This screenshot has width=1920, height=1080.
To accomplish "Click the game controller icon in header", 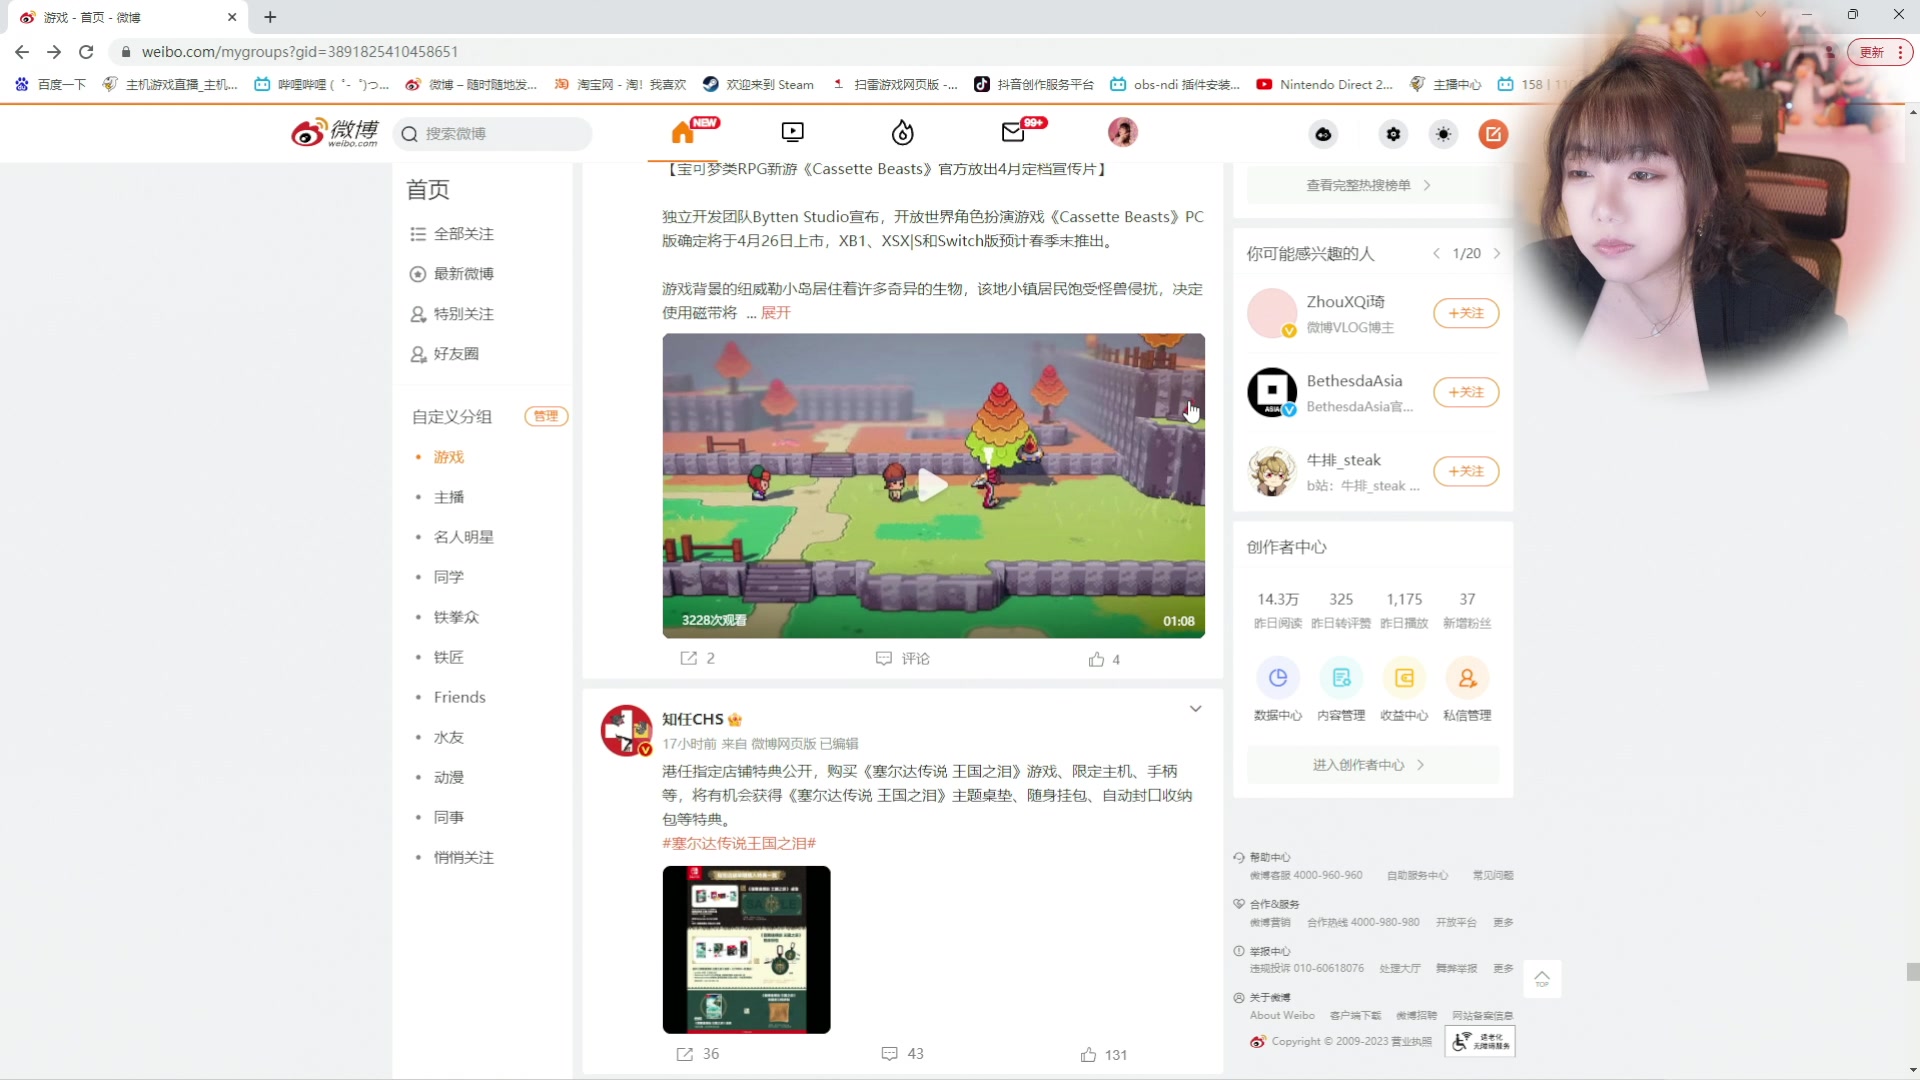I will pyautogui.click(x=1323, y=134).
